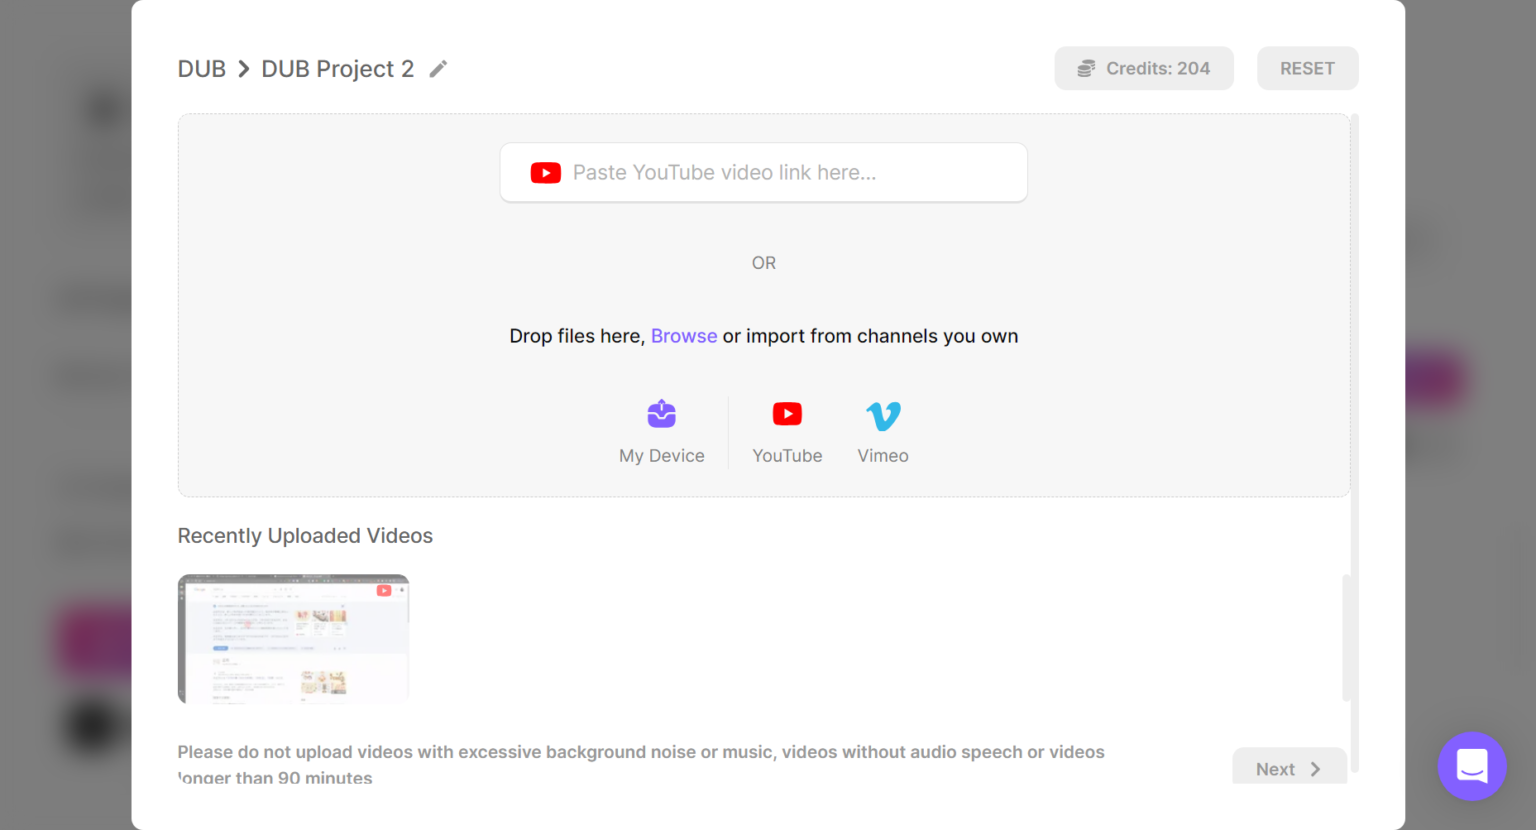Image resolution: width=1536 pixels, height=830 pixels.
Task: Click the Next button label
Action: [x=1275, y=769]
